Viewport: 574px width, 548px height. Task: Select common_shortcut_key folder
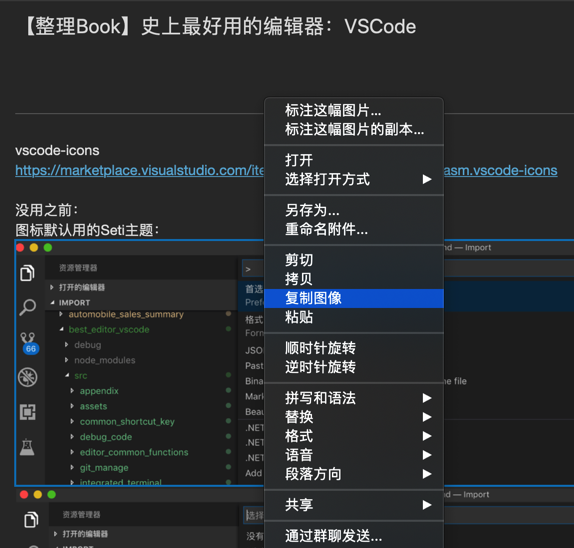(x=127, y=421)
